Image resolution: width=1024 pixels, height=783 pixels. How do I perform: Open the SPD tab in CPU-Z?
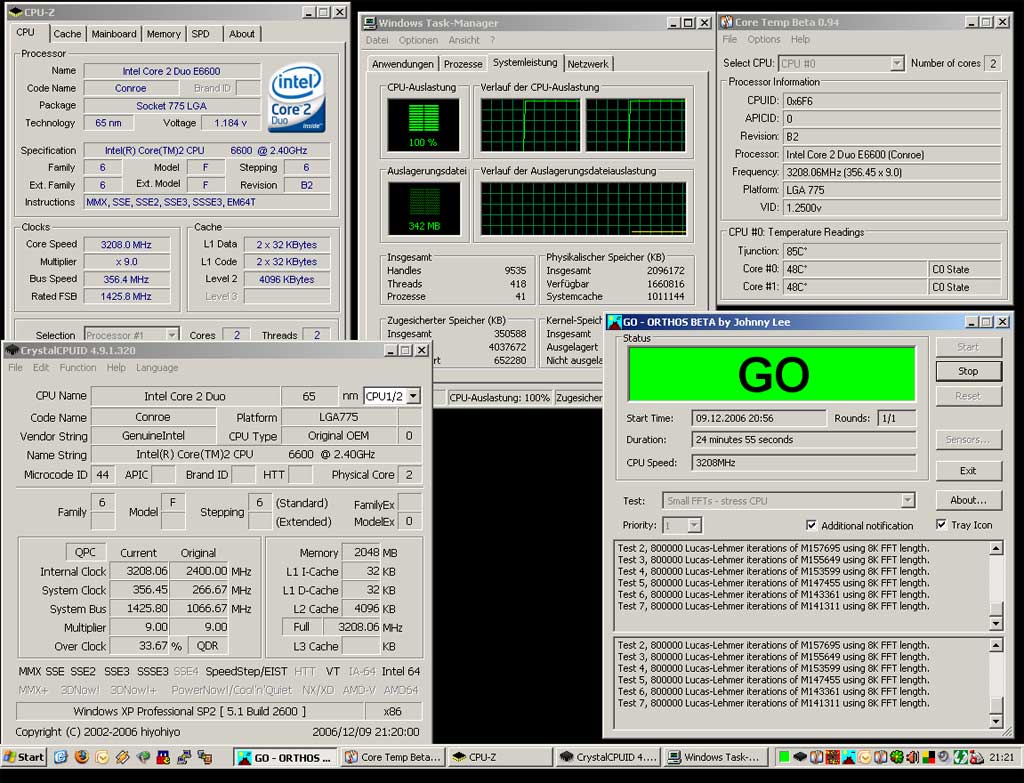point(200,34)
